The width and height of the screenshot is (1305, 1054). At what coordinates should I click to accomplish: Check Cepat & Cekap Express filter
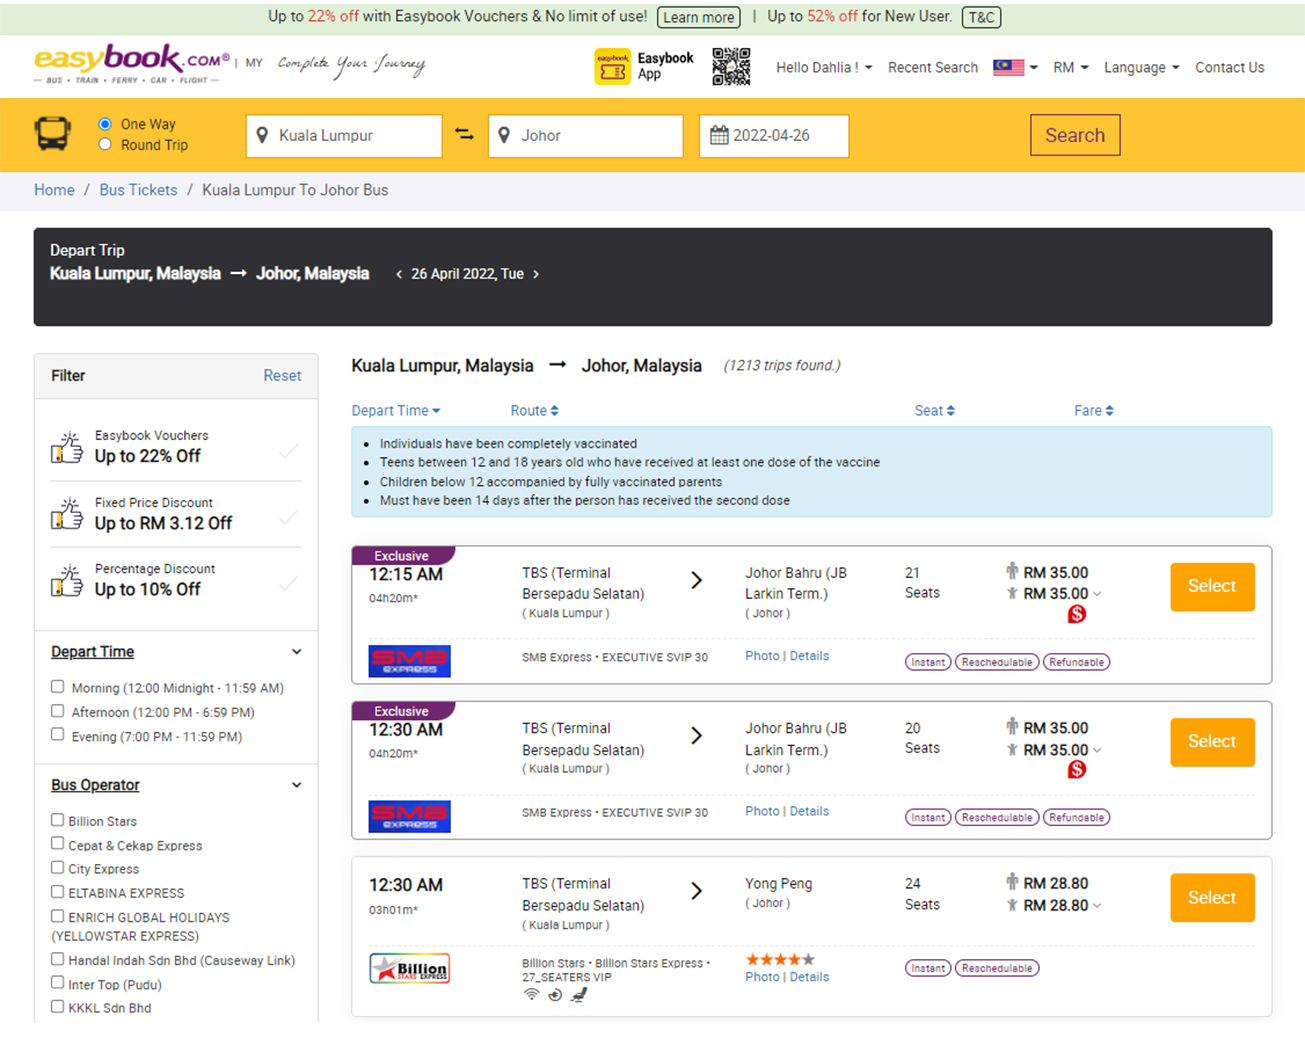[58, 844]
